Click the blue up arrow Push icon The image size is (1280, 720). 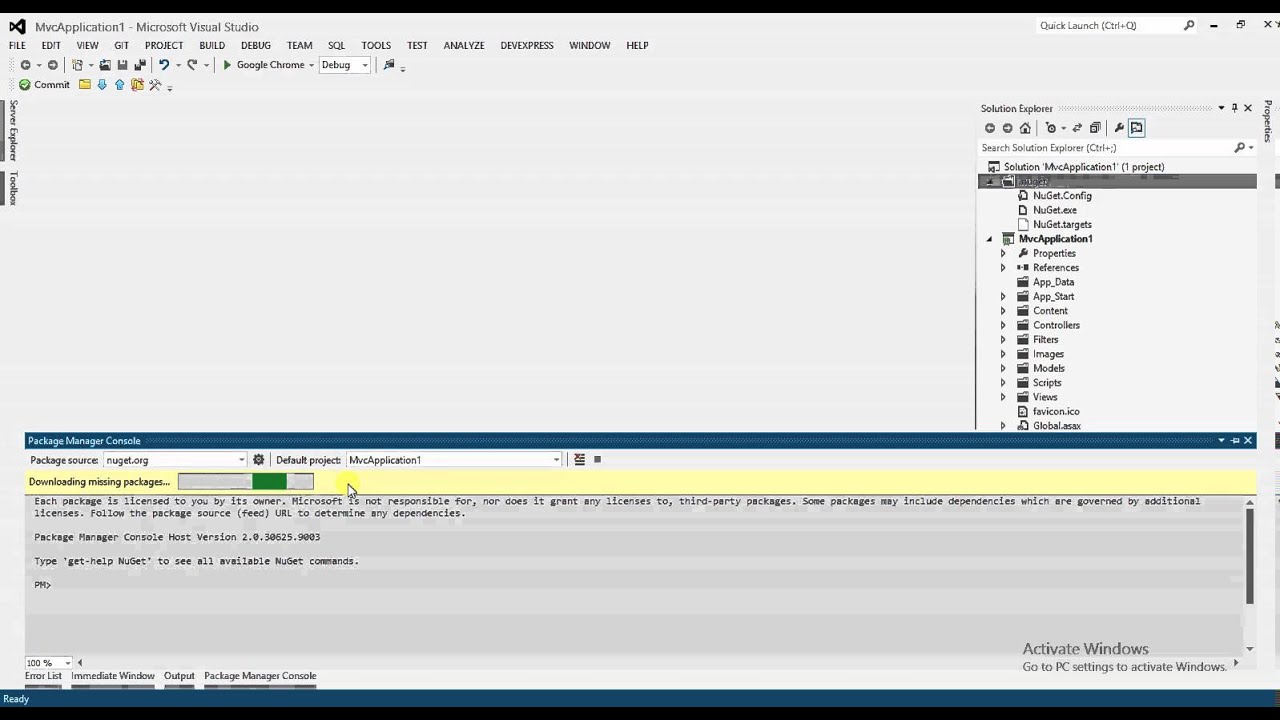[119, 85]
